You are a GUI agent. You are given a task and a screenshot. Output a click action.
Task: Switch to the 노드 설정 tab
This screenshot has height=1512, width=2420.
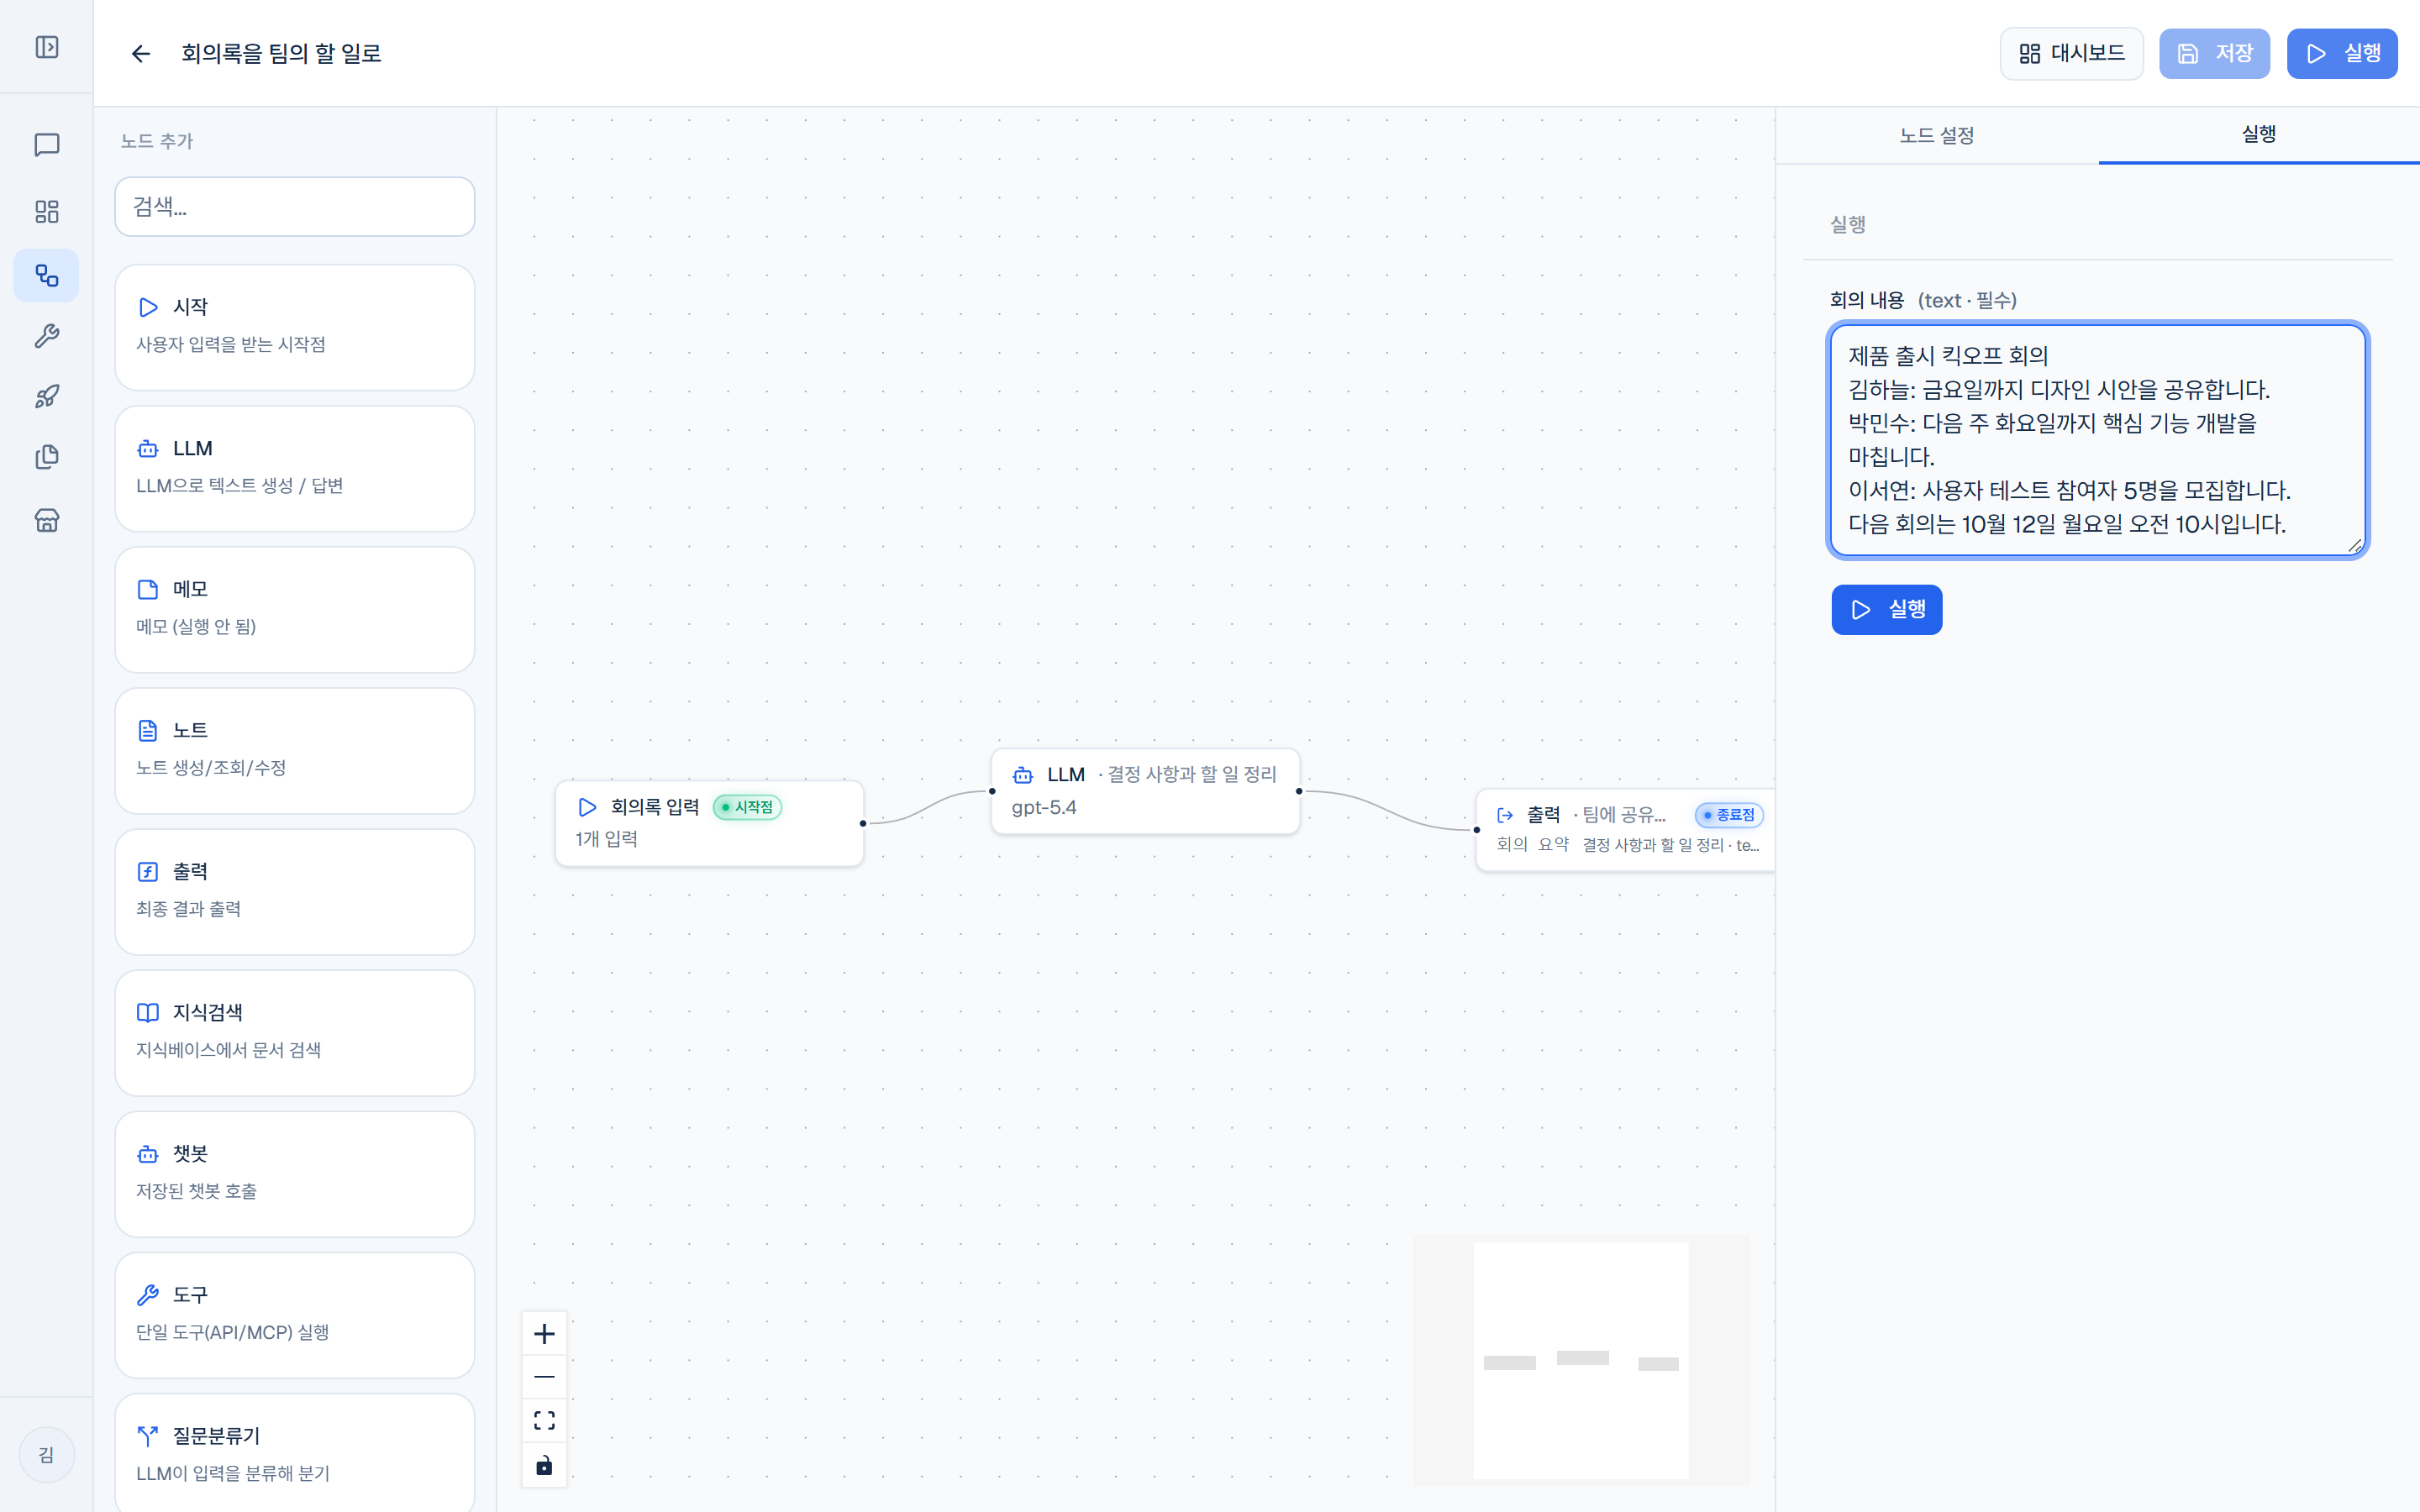pos(1937,135)
